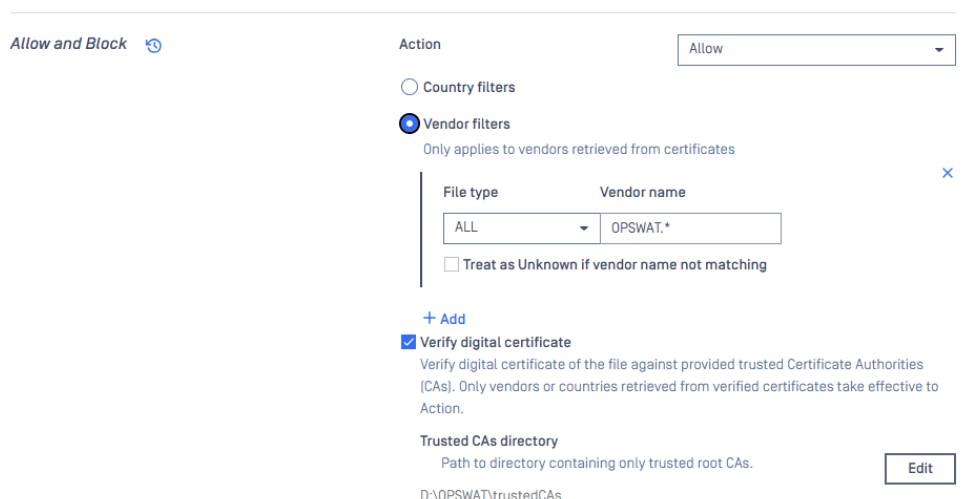
Task: Click the reset history icon beside Allow and Block
Action: pos(154,46)
